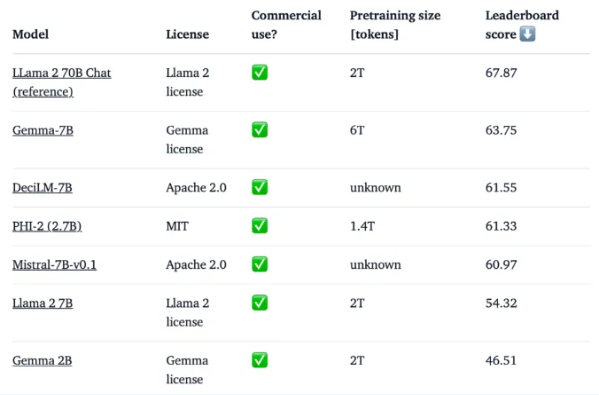The image size is (599, 395).
Task: Visit the Mistral-7B-v0.1 model link
Action: pos(54,265)
